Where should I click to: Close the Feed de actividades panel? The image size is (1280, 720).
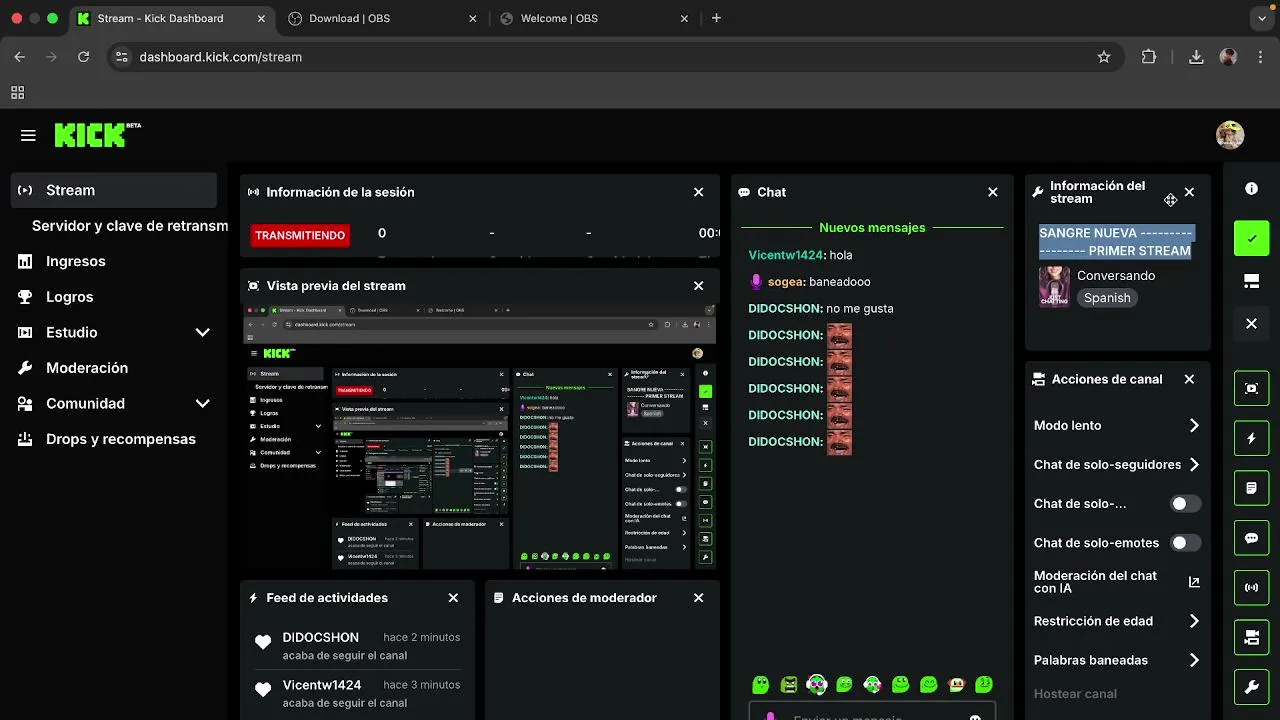(453, 598)
